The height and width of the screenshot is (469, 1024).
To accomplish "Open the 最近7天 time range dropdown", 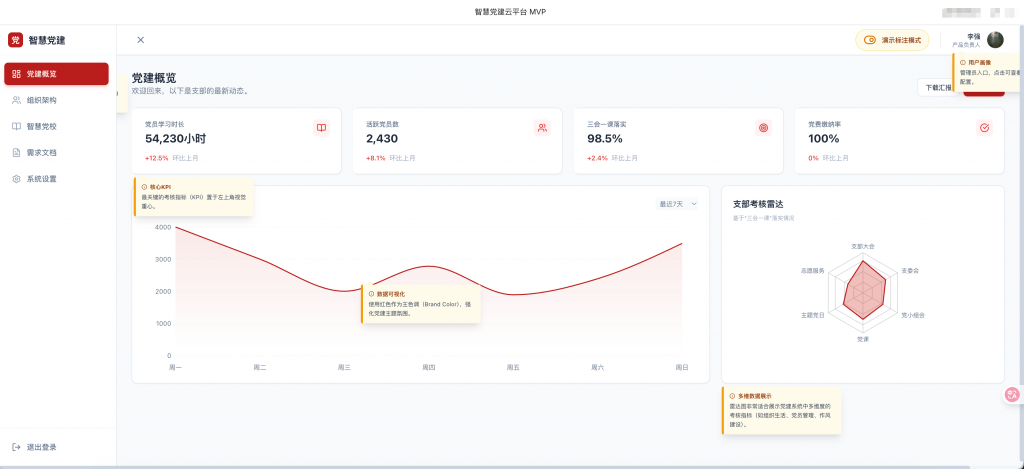I will point(677,204).
